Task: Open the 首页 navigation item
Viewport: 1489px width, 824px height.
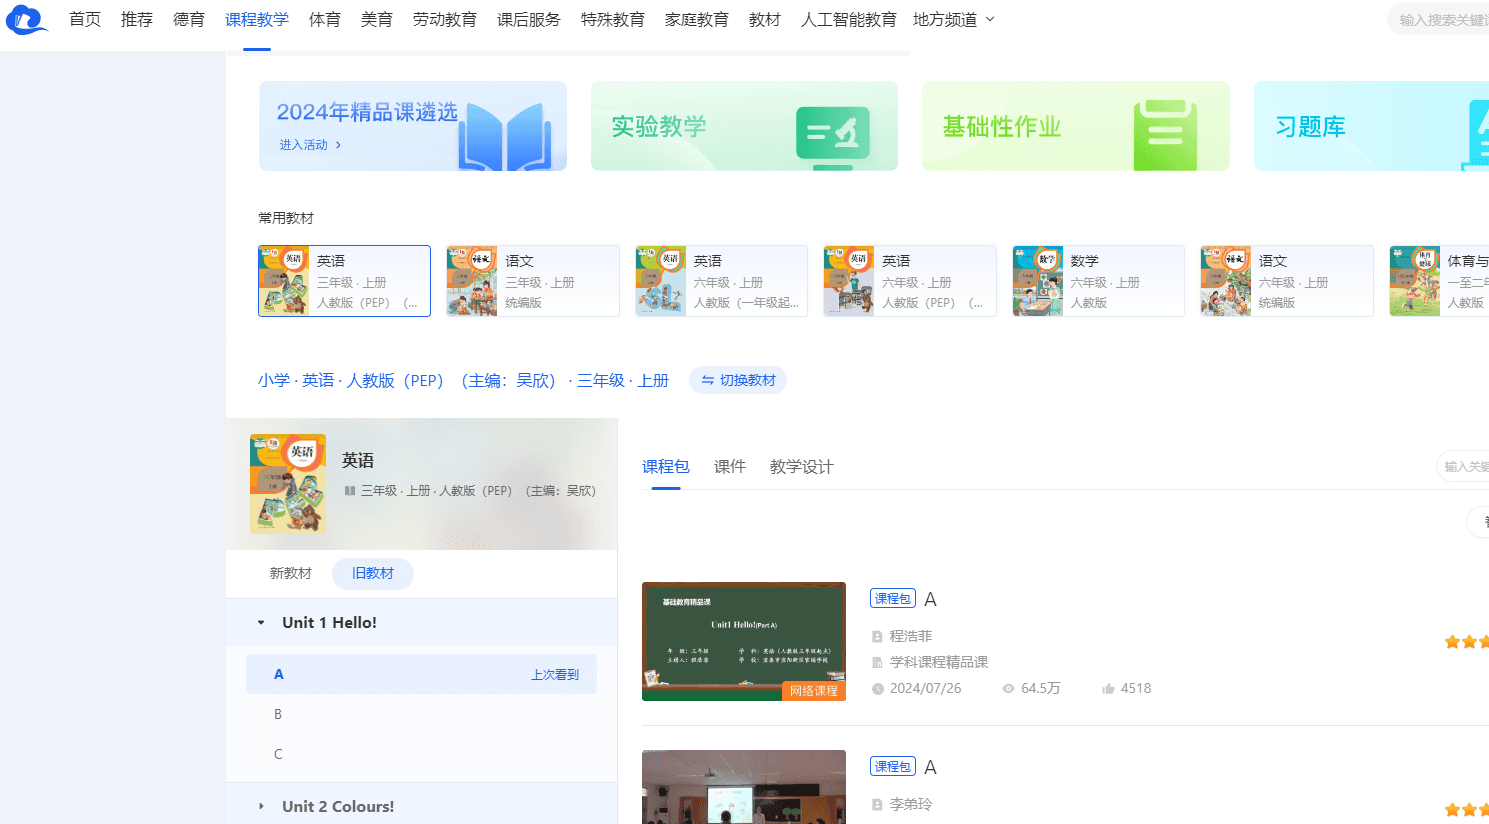Action: point(85,20)
